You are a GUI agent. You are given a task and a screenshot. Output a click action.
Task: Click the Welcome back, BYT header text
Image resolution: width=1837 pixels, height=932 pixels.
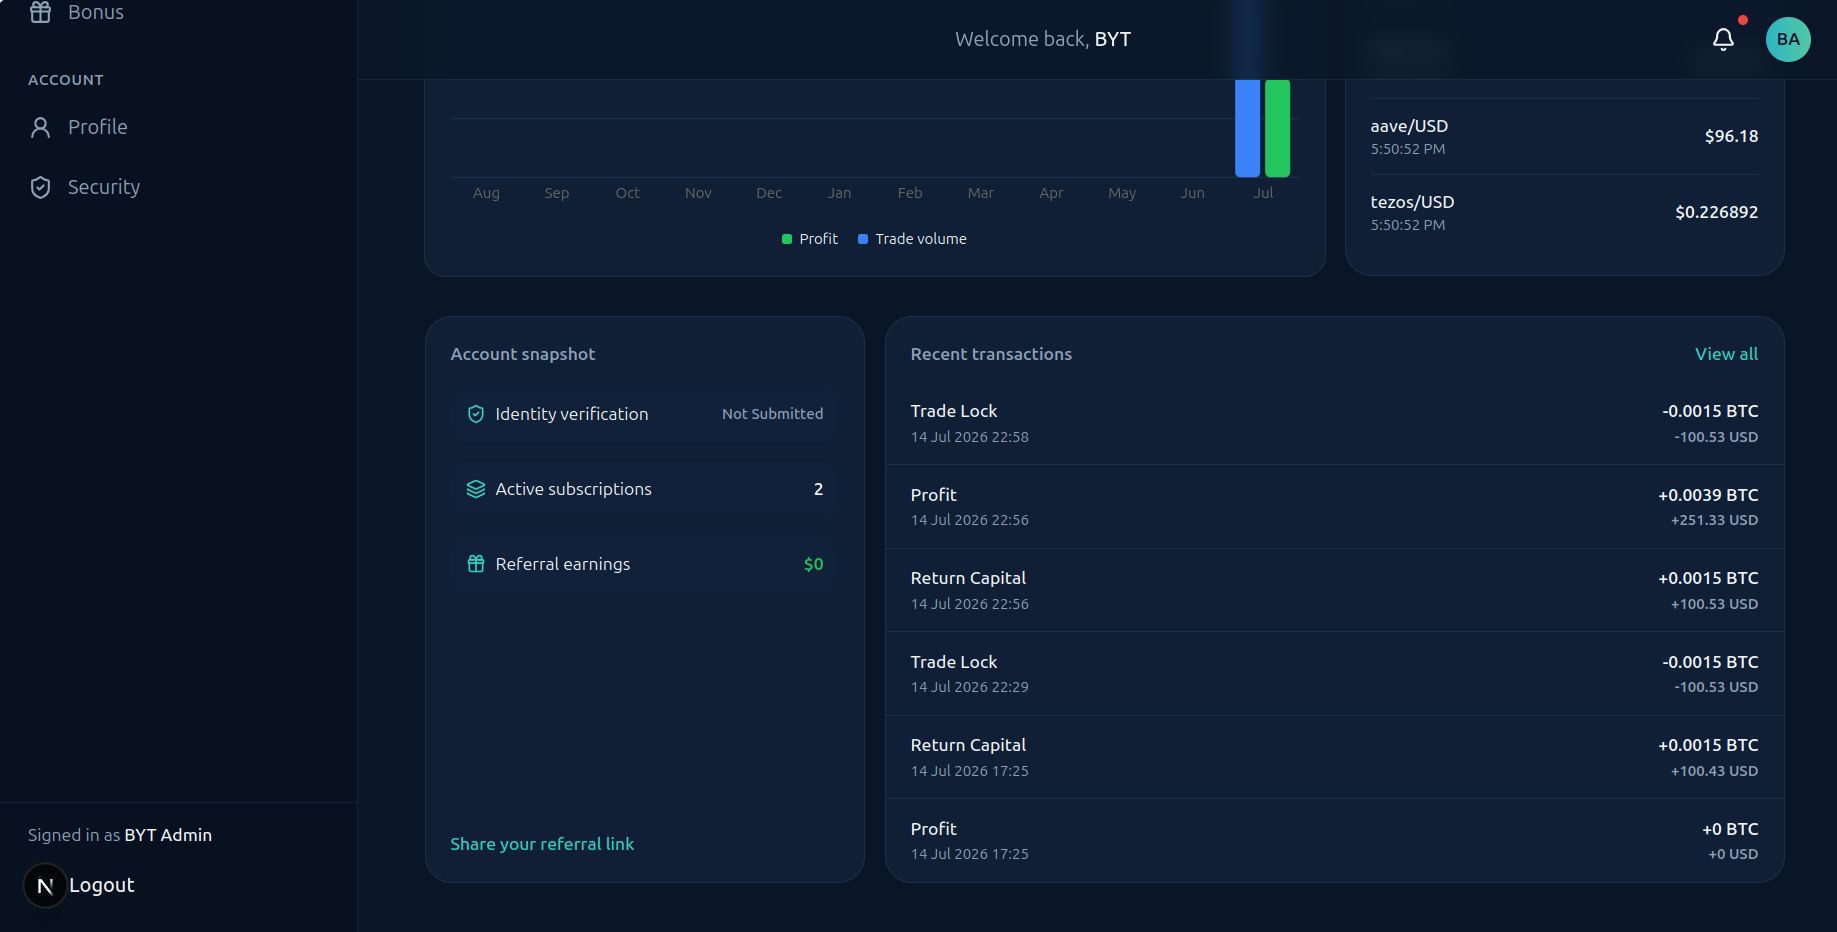[1043, 39]
